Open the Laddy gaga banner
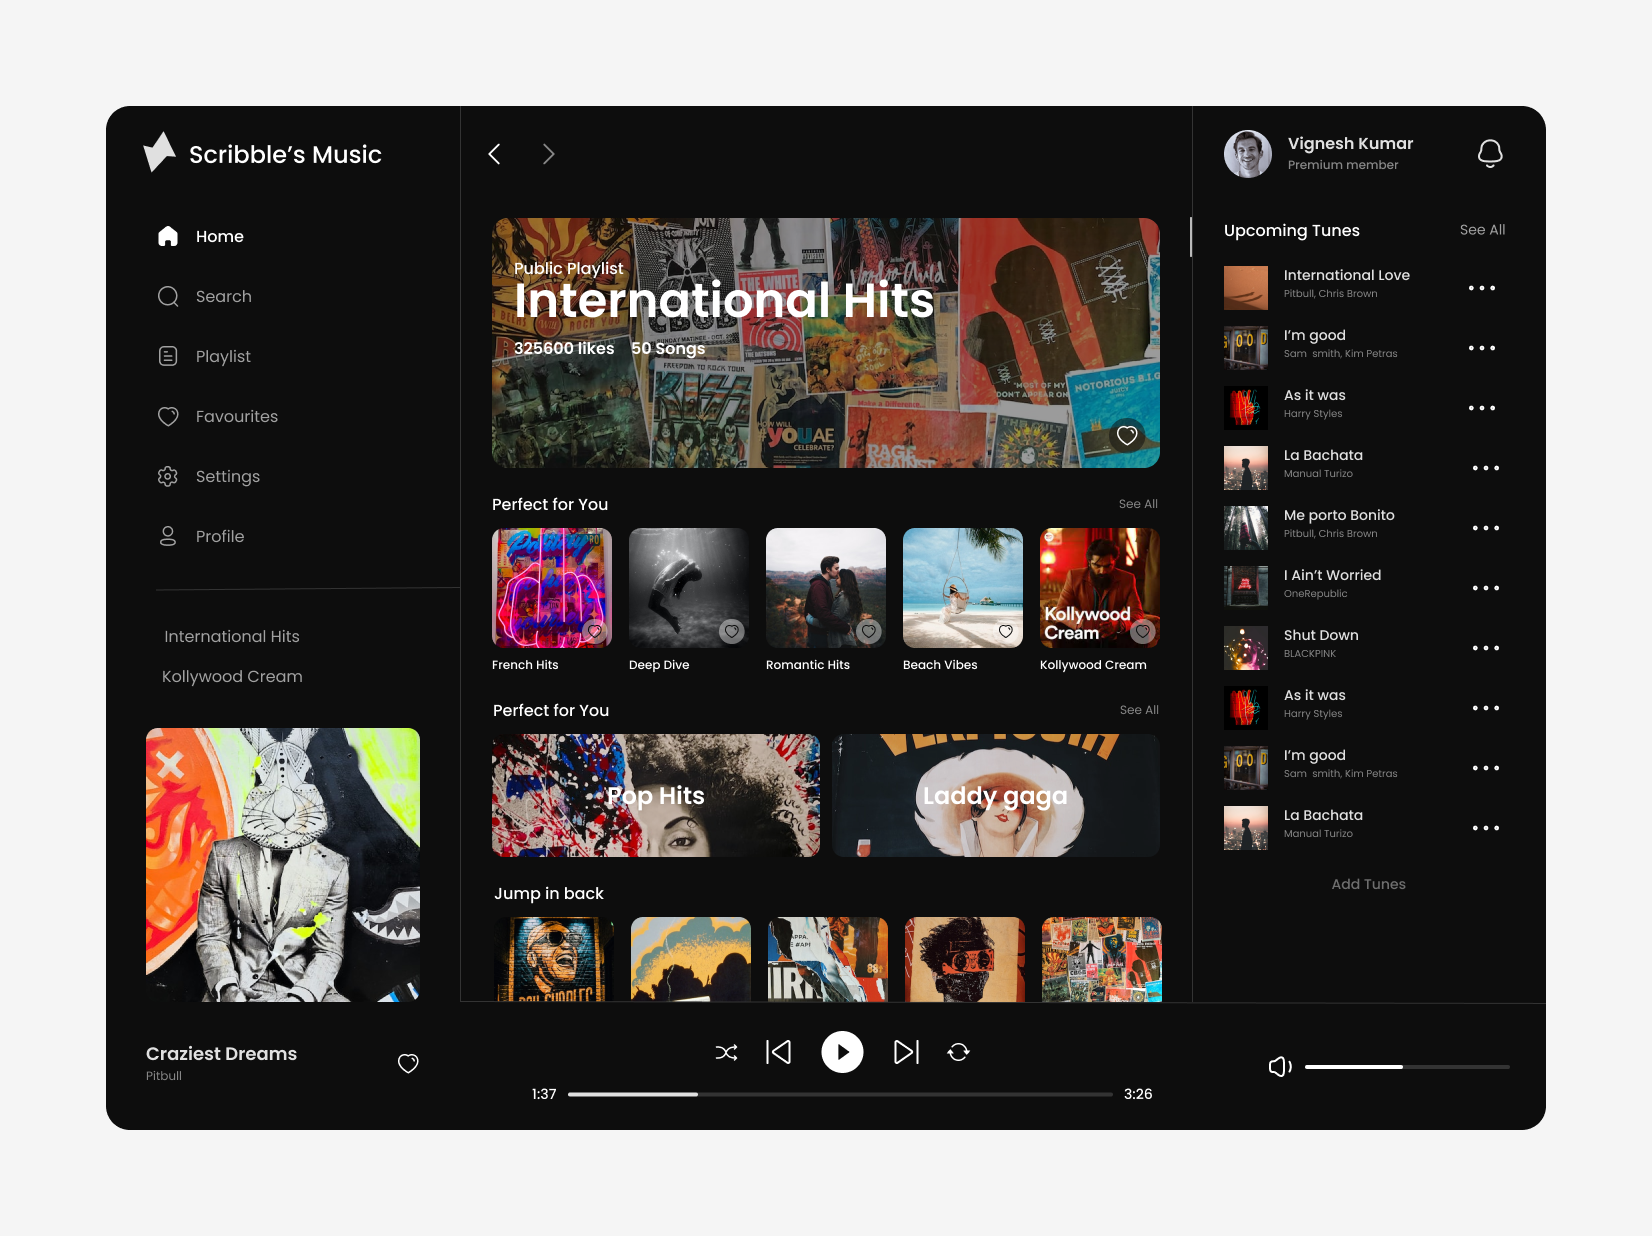This screenshot has height=1236, width=1652. point(996,796)
